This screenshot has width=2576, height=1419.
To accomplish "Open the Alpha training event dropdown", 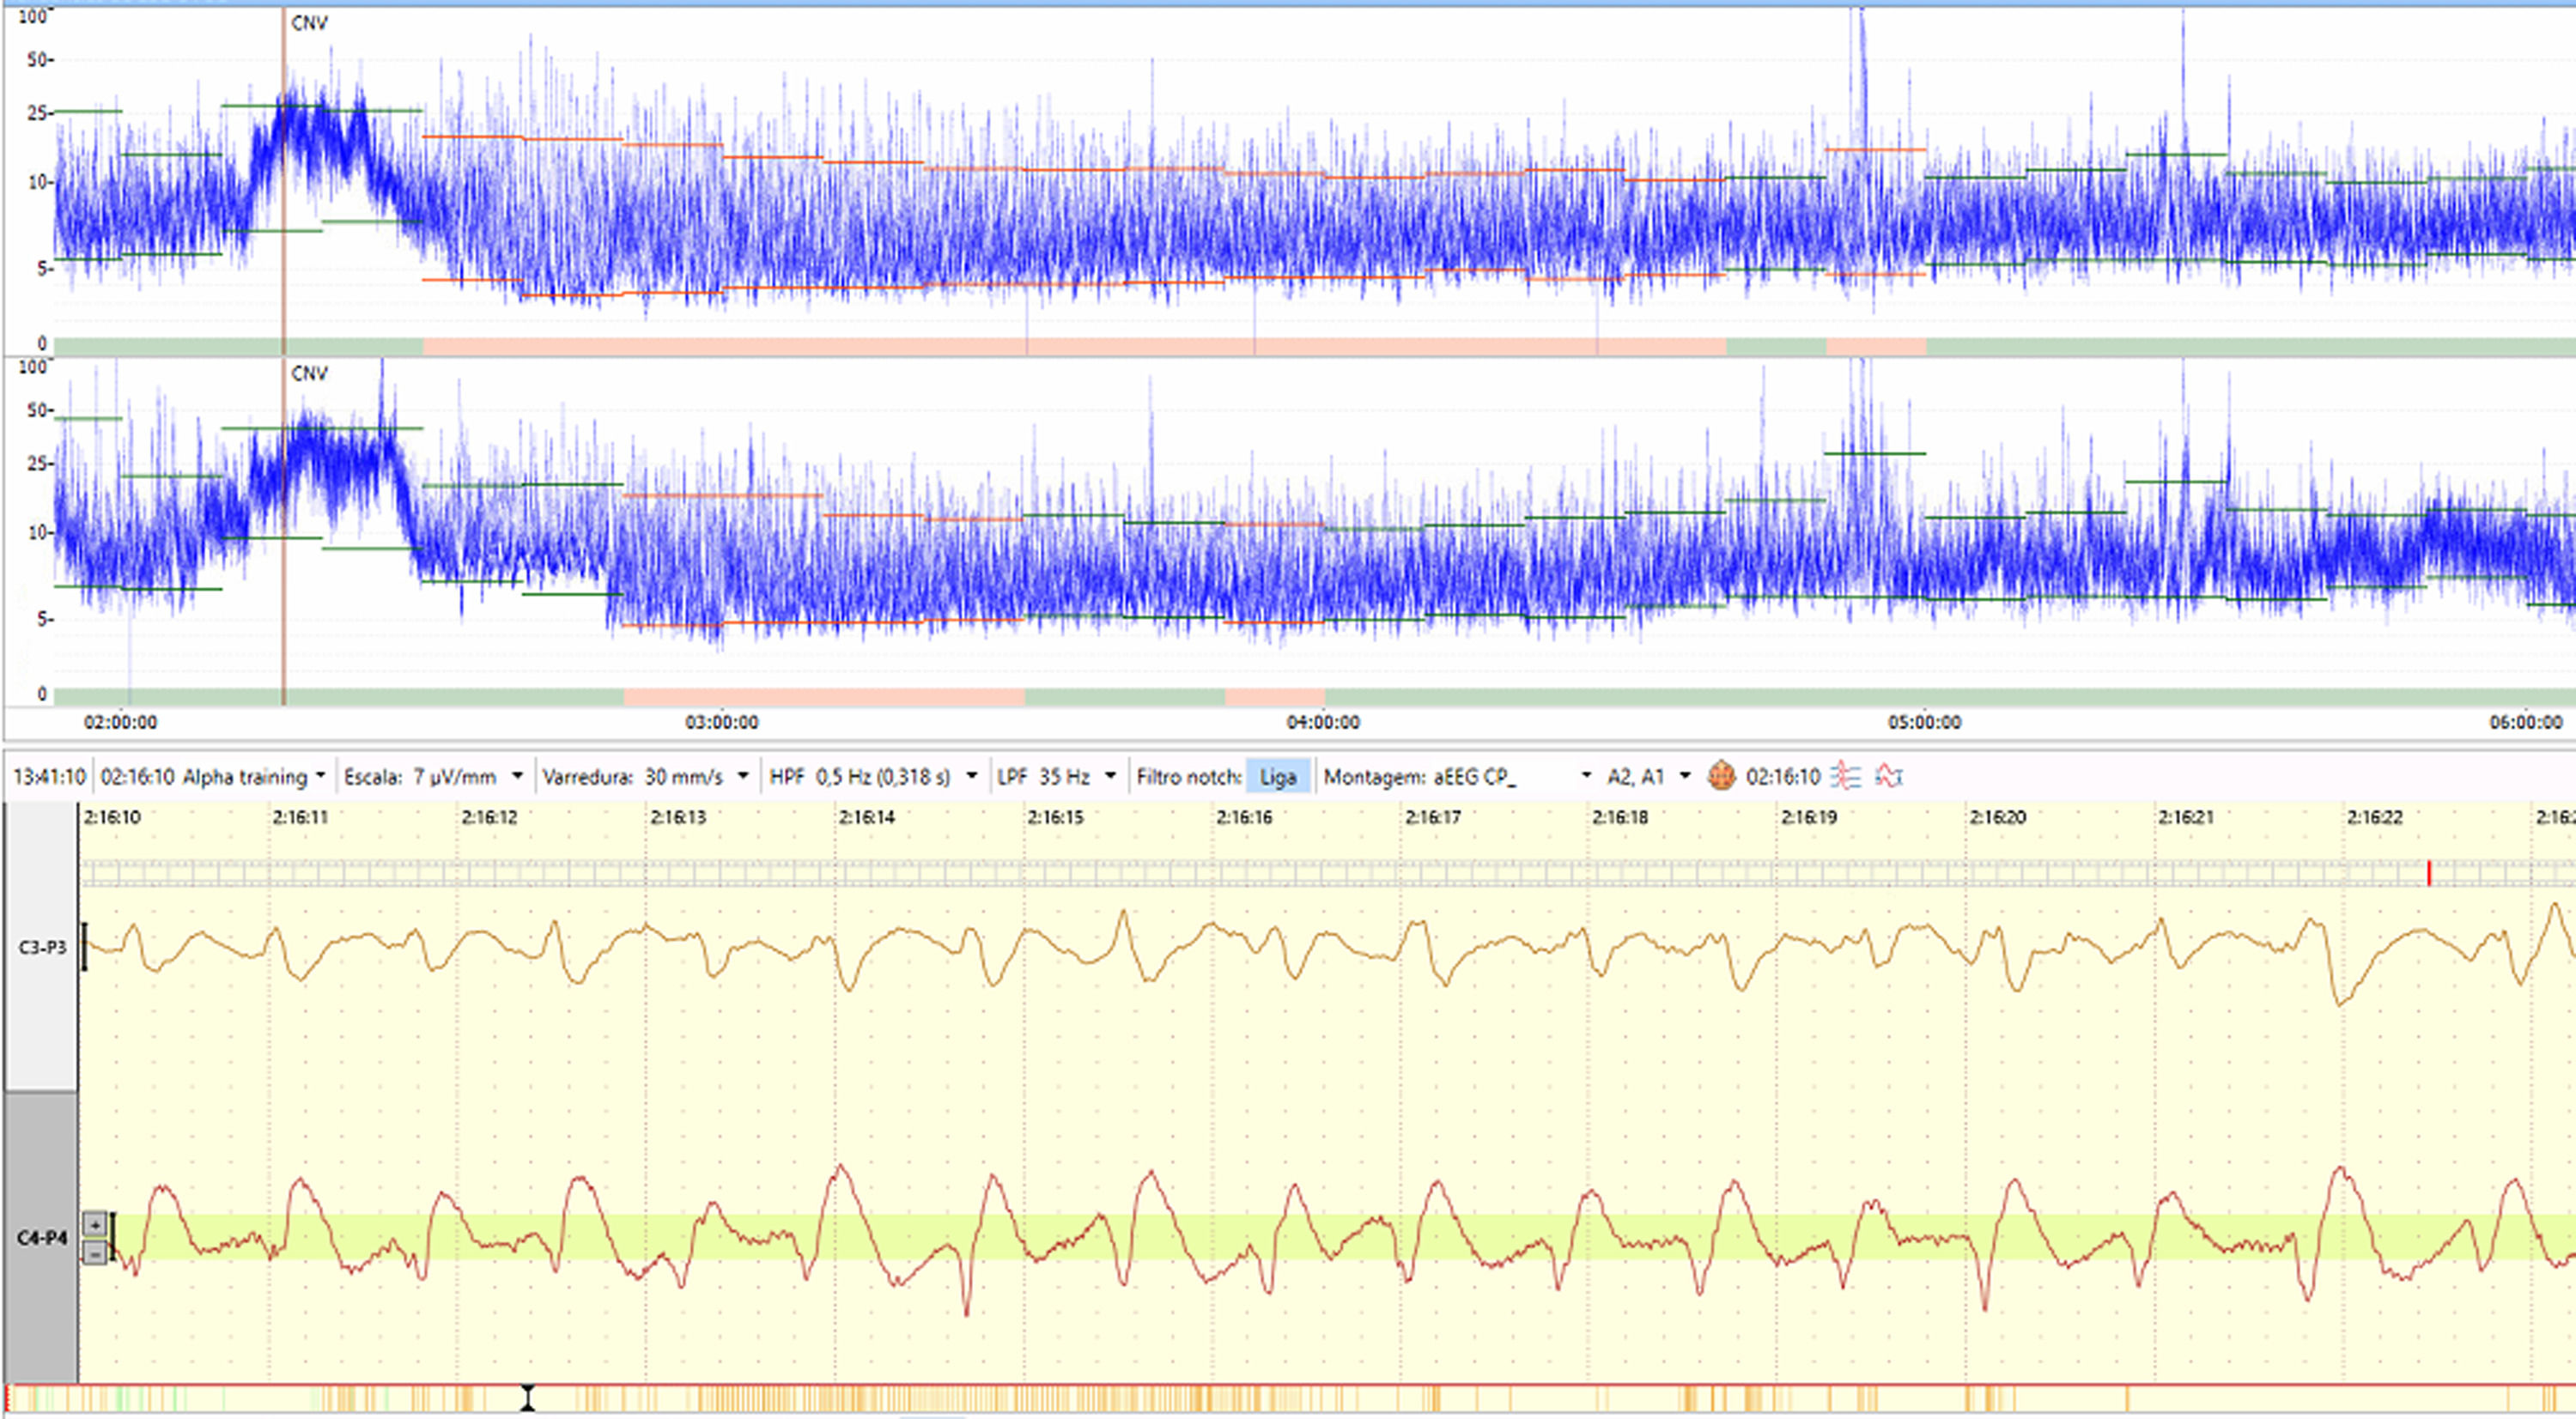I will [x=320, y=777].
